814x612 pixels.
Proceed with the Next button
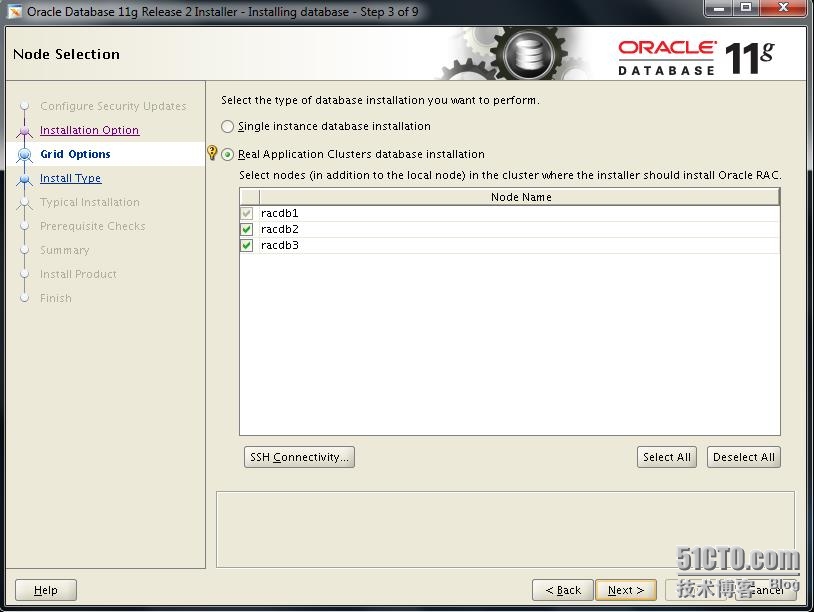pyautogui.click(x=626, y=590)
